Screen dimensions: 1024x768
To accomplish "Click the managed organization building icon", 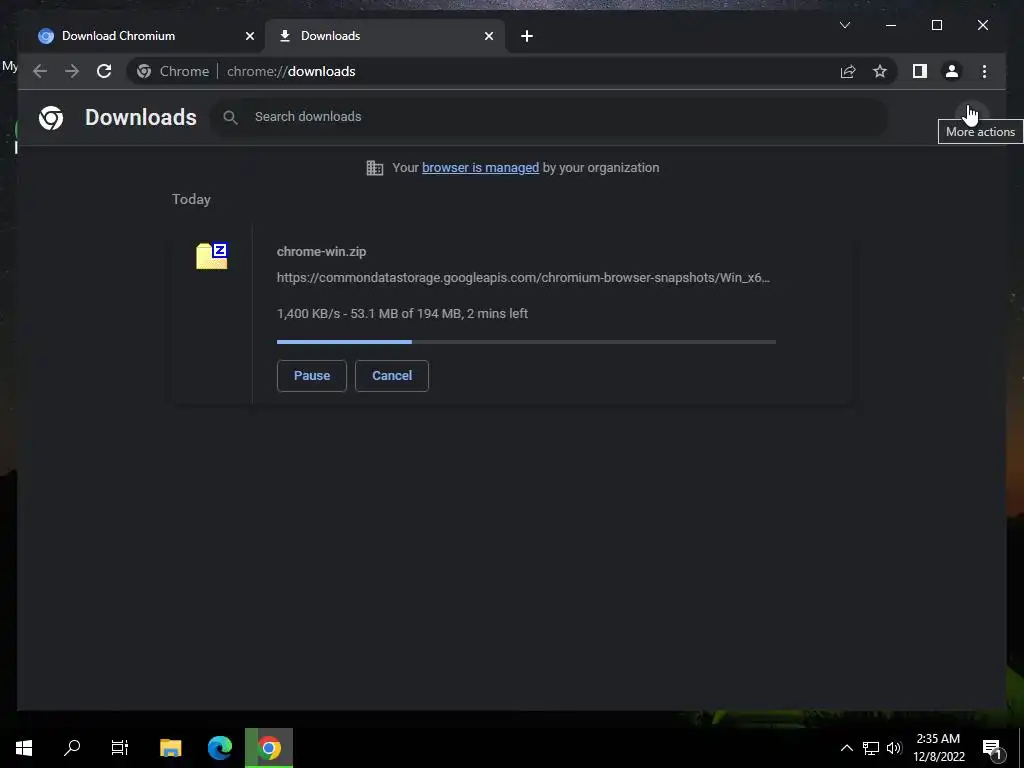I will coord(375,168).
